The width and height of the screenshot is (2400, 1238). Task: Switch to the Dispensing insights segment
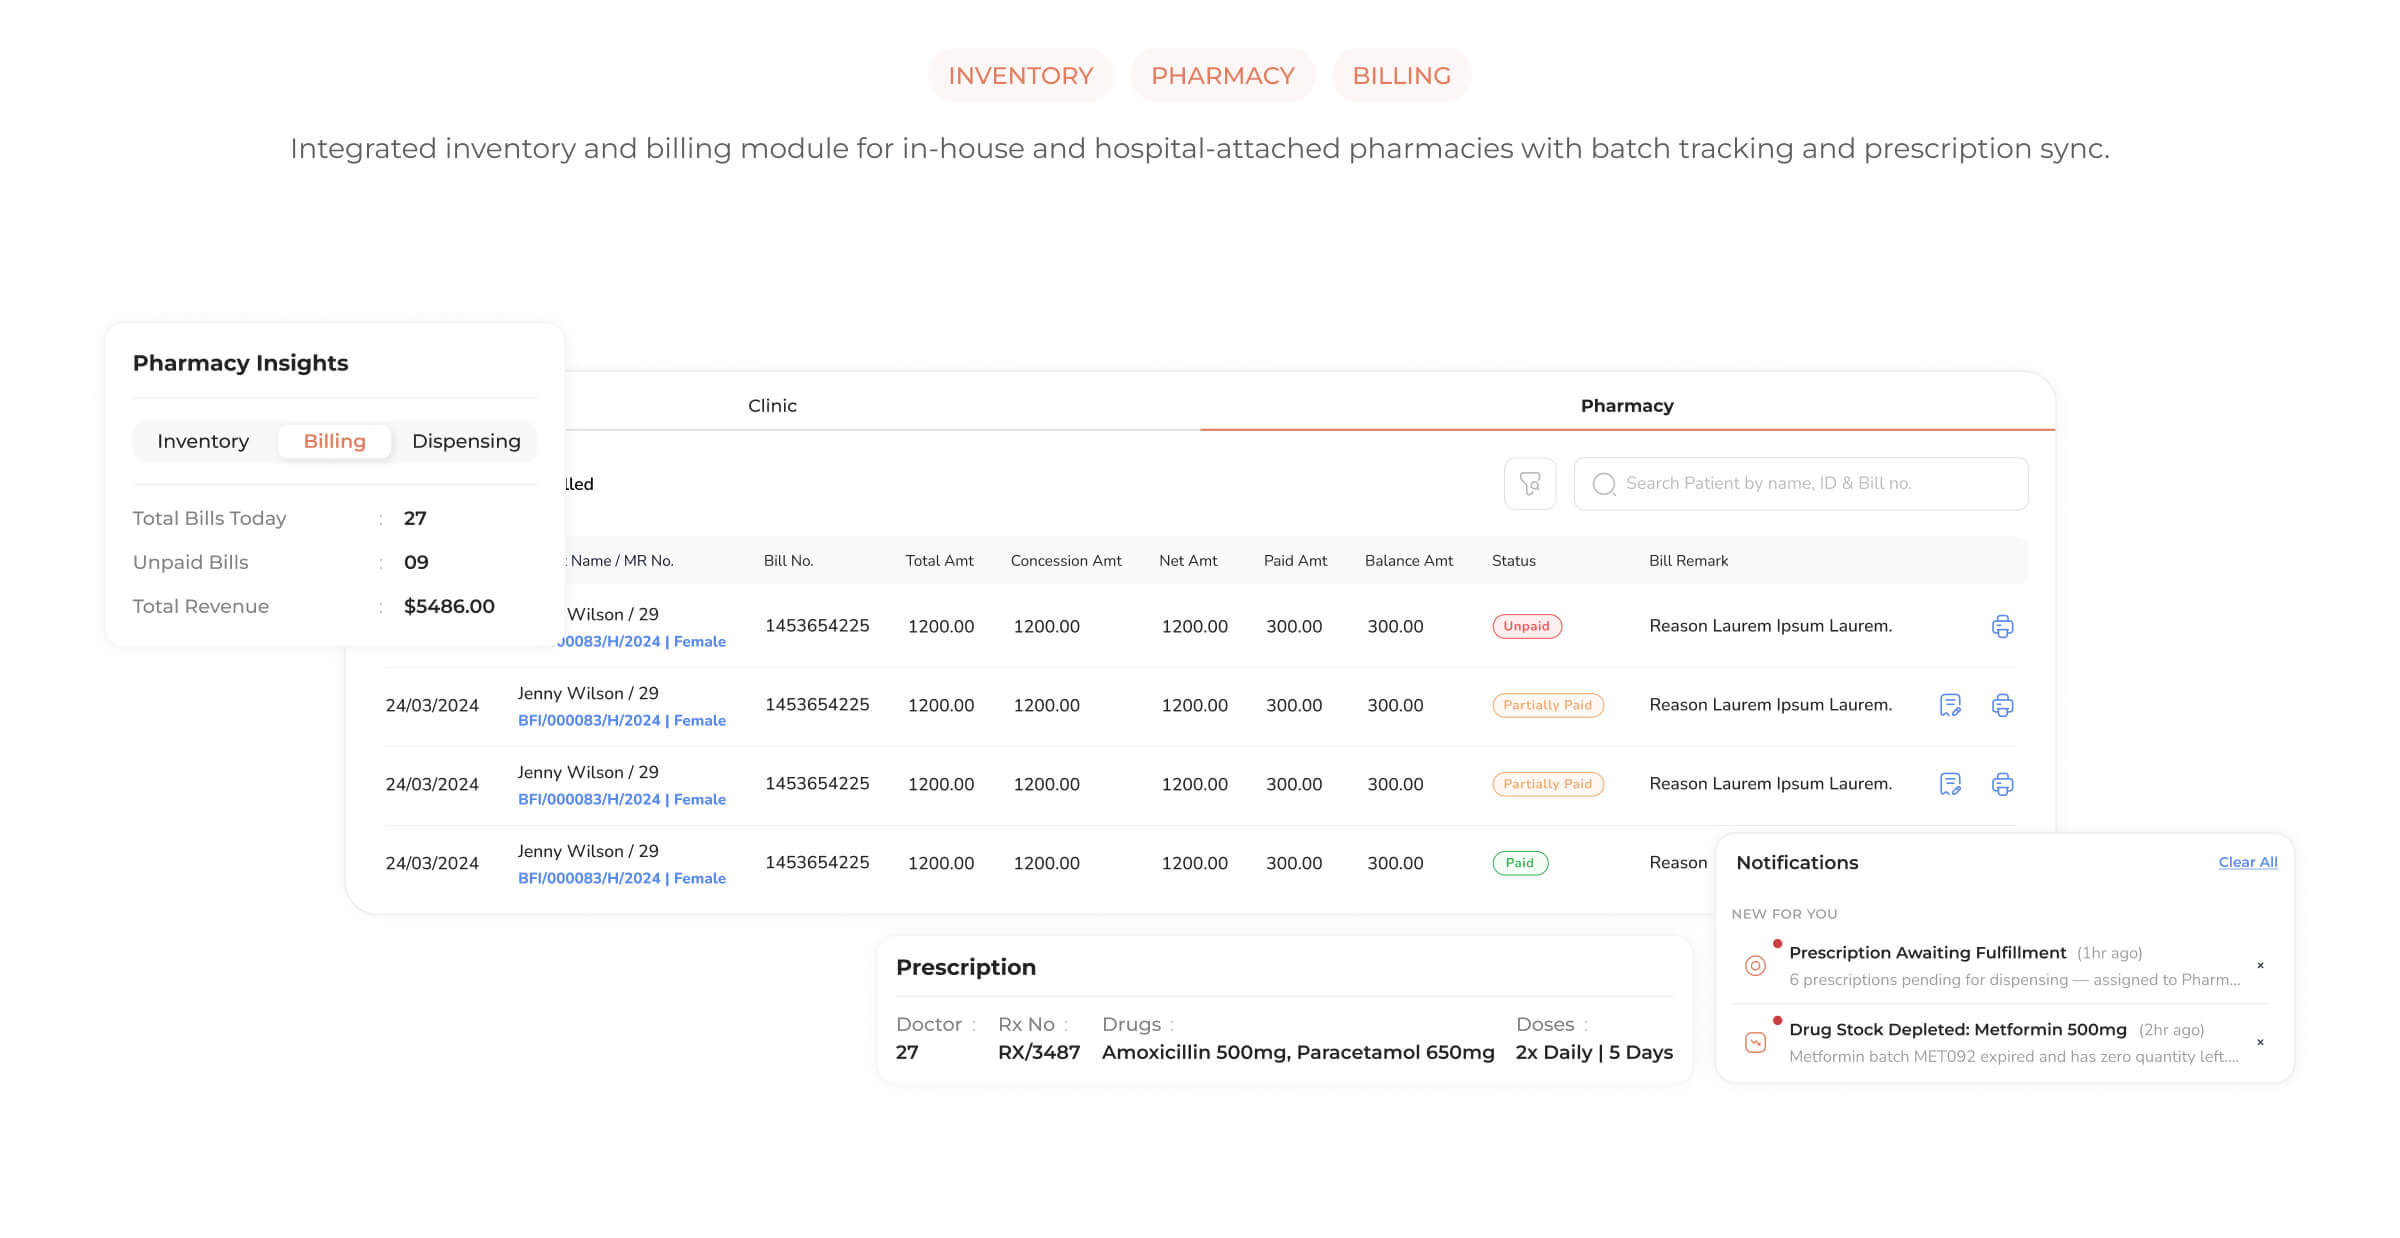coord(466,441)
